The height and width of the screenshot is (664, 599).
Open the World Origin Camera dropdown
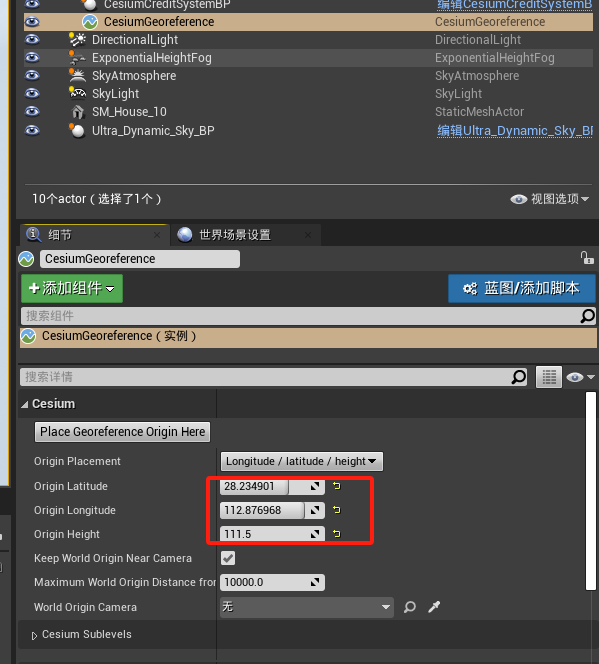pyautogui.click(x=307, y=607)
